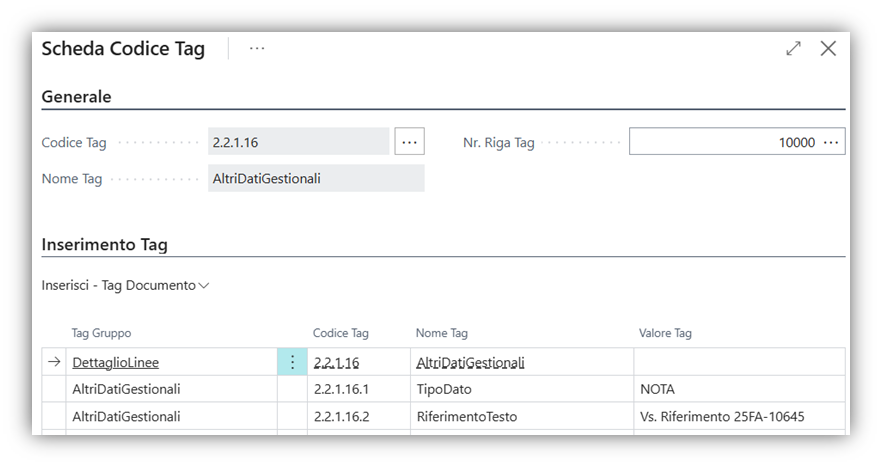Image resolution: width=882 pixels, height=467 pixels.
Task: Collapse the Inserimento Tag section header
Action: click(104, 244)
